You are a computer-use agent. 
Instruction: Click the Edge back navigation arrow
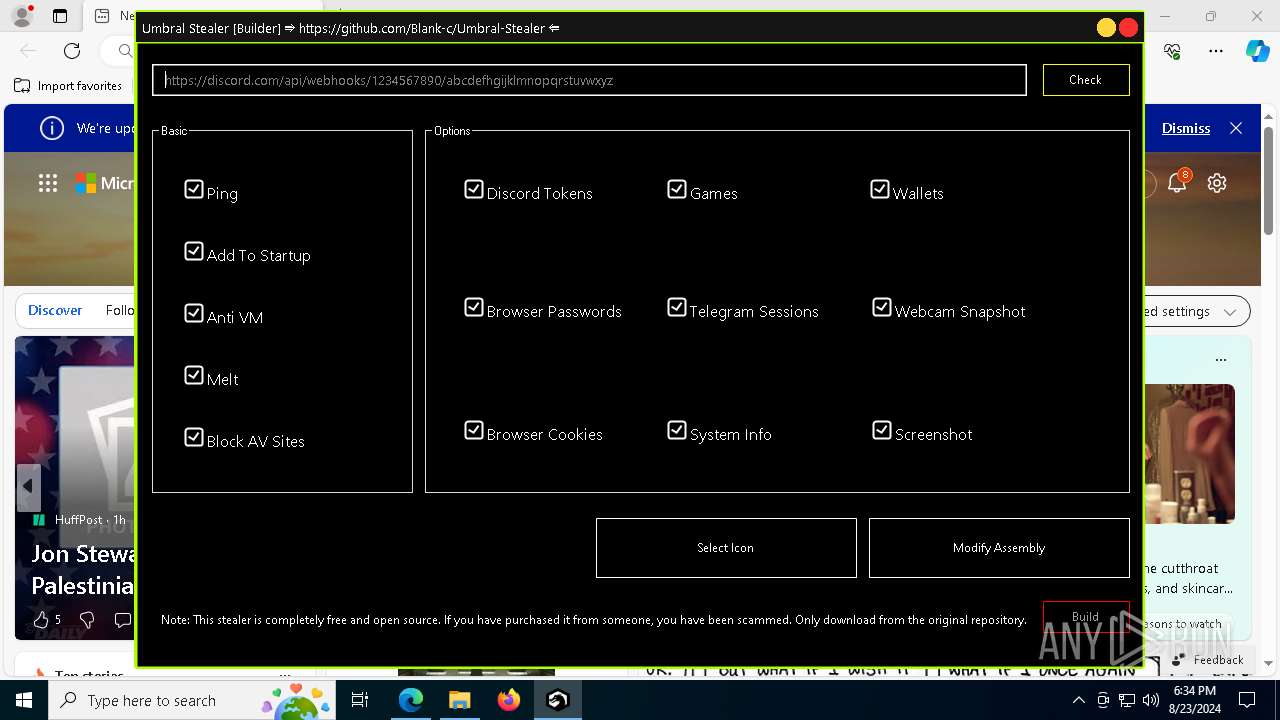click(x=28, y=51)
